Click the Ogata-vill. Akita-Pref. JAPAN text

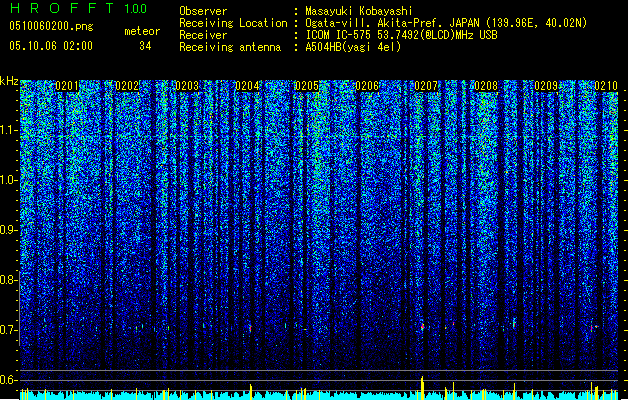click(x=392, y=23)
